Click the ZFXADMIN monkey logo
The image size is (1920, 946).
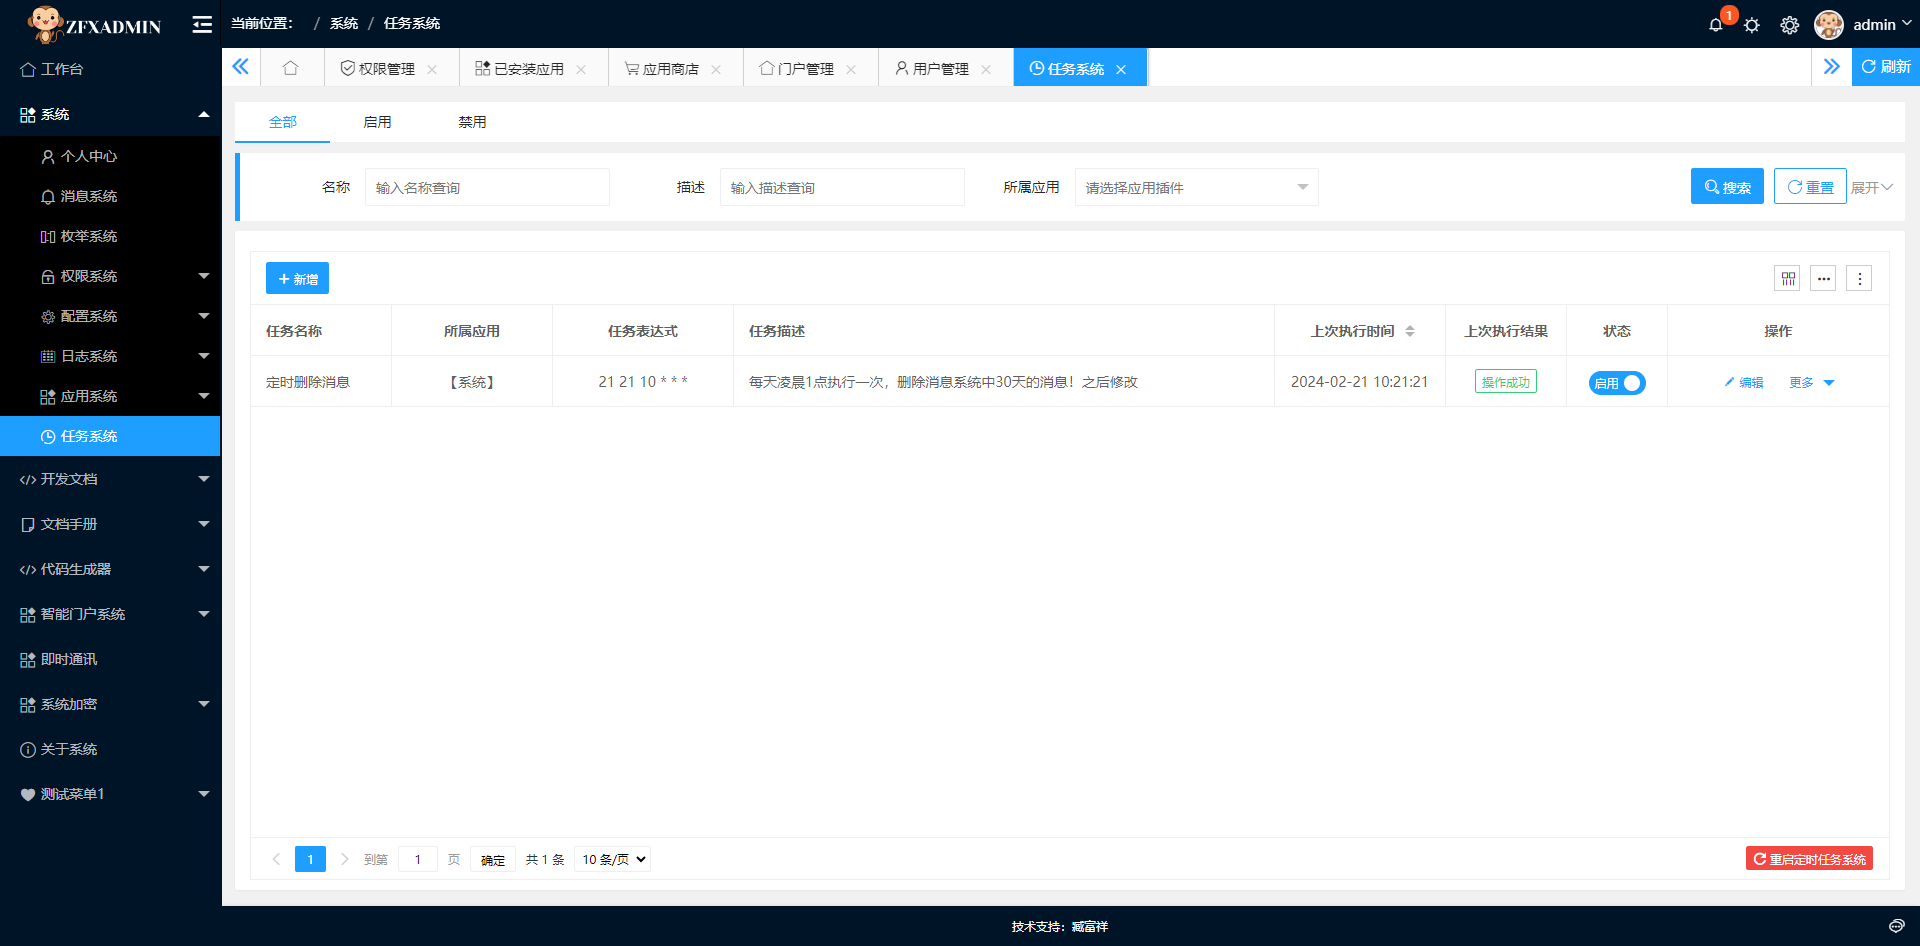pos(94,24)
